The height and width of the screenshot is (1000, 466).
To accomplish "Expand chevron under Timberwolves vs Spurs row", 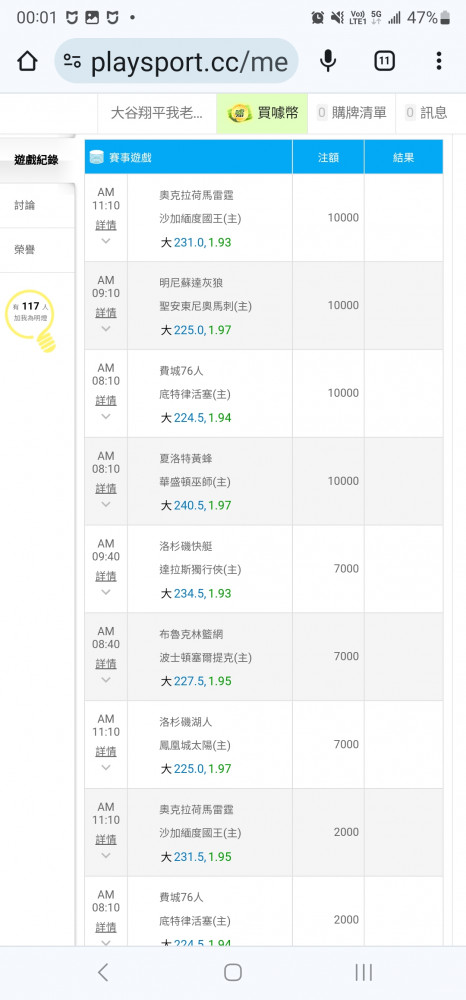I will [x=106, y=329].
